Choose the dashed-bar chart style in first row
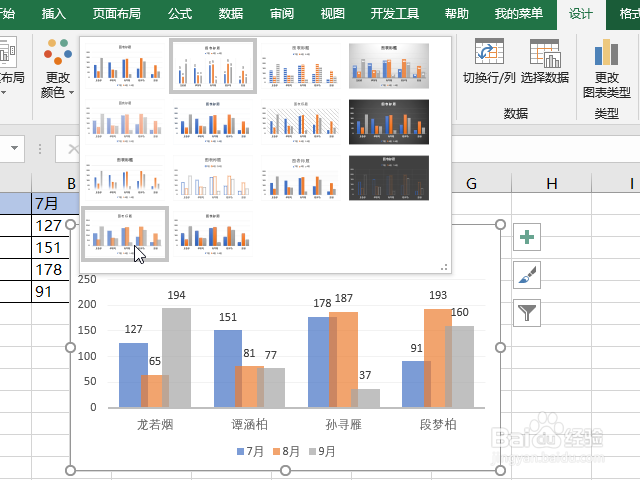 coord(301,66)
